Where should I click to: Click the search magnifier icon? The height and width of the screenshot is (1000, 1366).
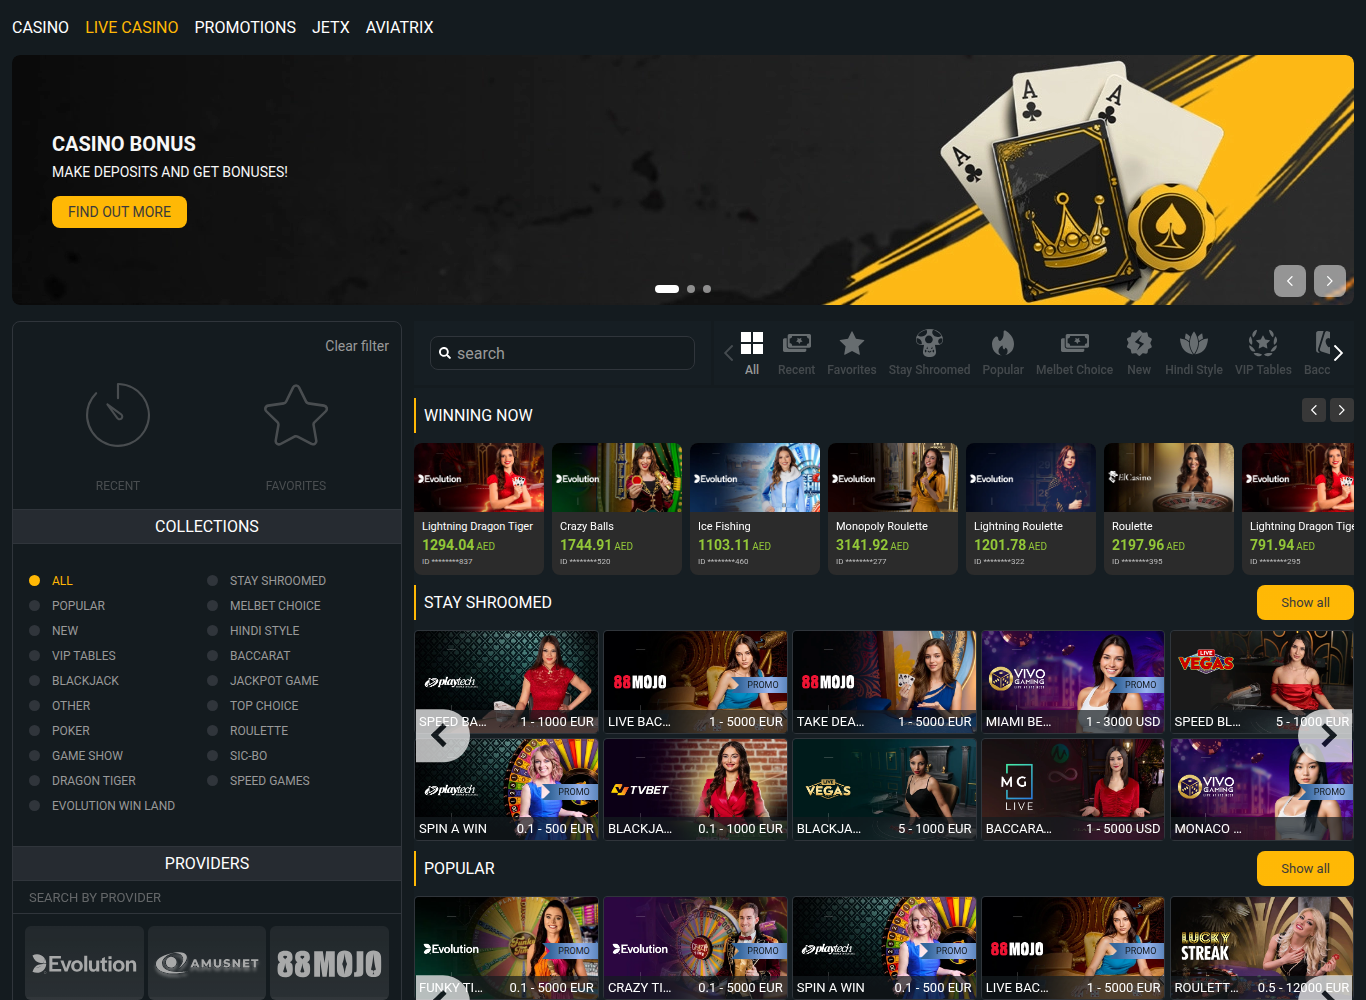tap(445, 353)
